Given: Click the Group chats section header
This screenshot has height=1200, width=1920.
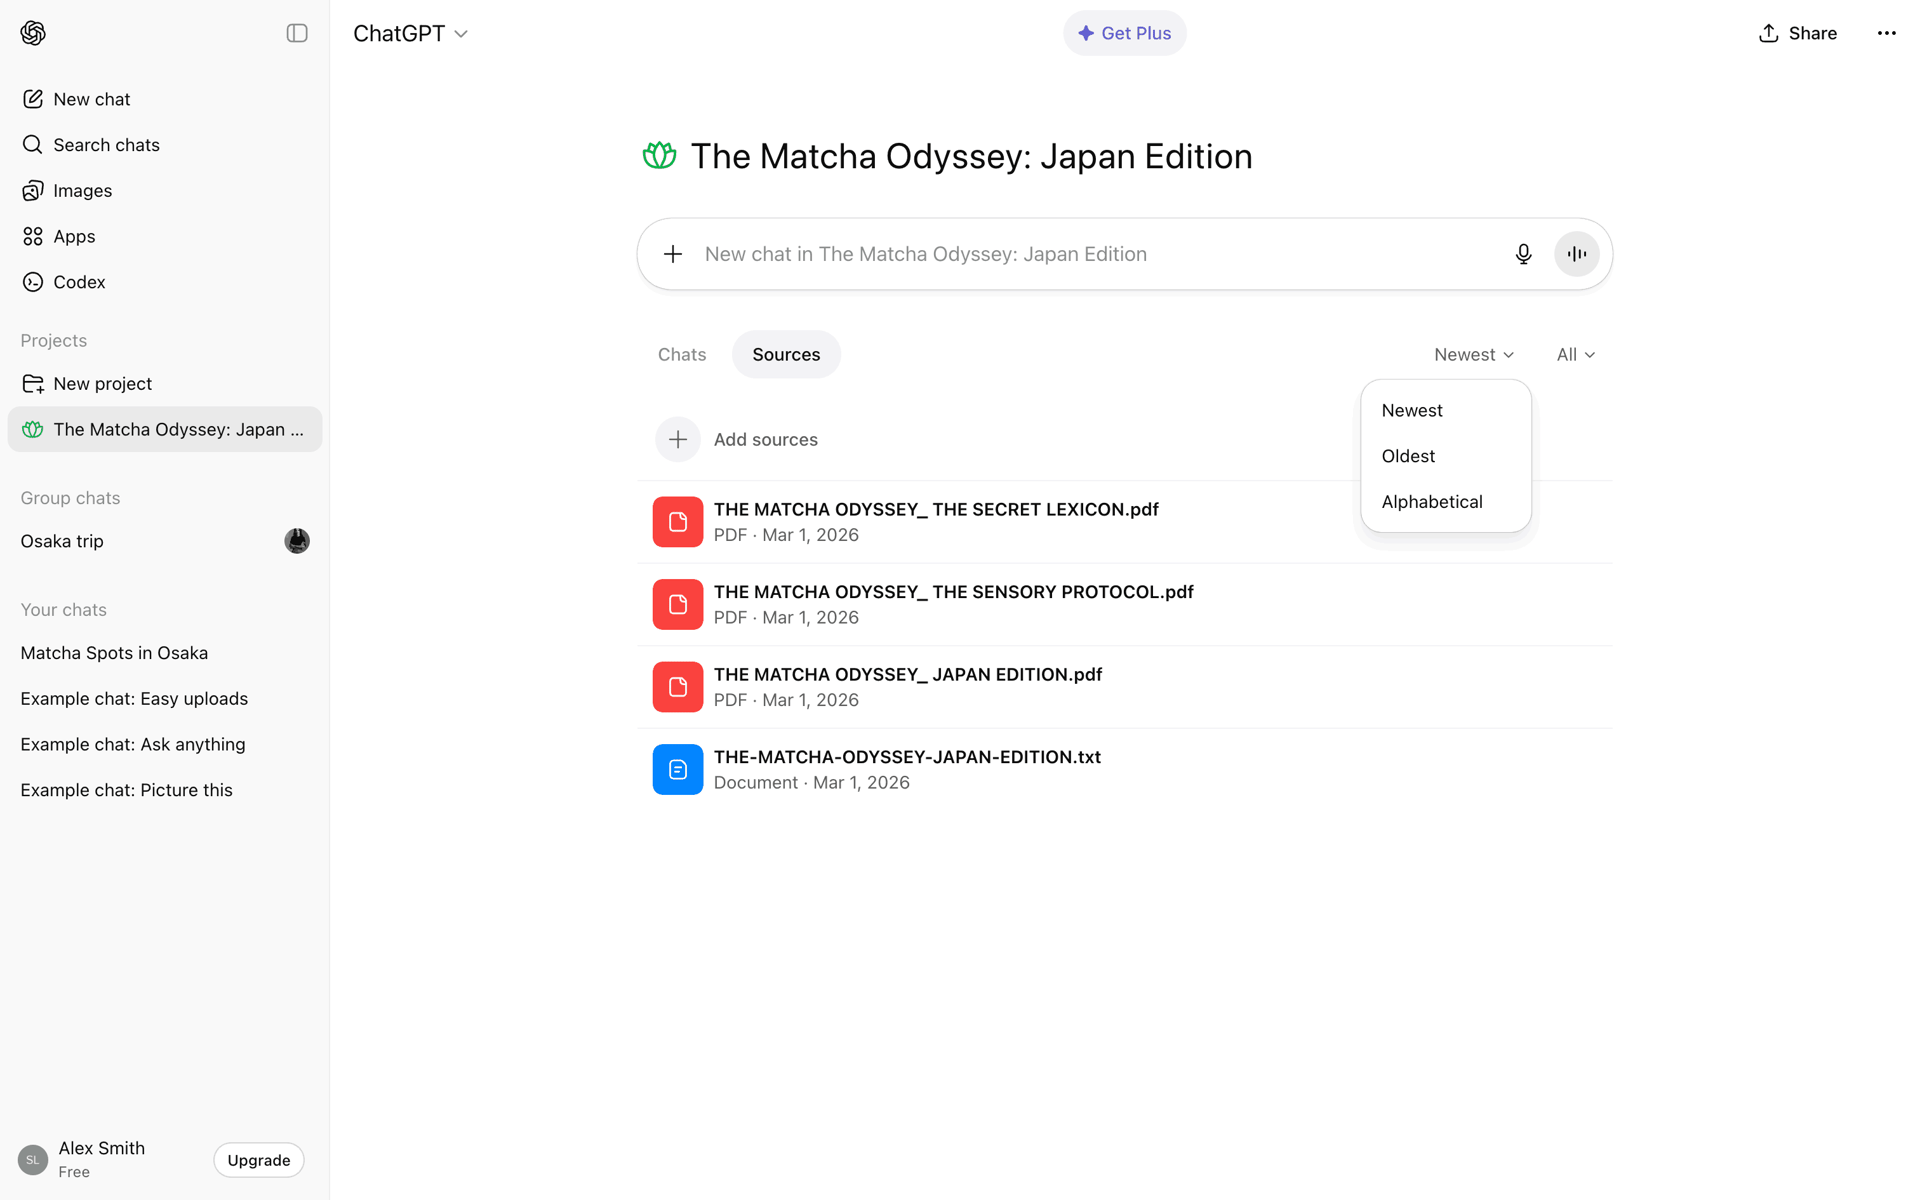Looking at the screenshot, I should click(70, 498).
